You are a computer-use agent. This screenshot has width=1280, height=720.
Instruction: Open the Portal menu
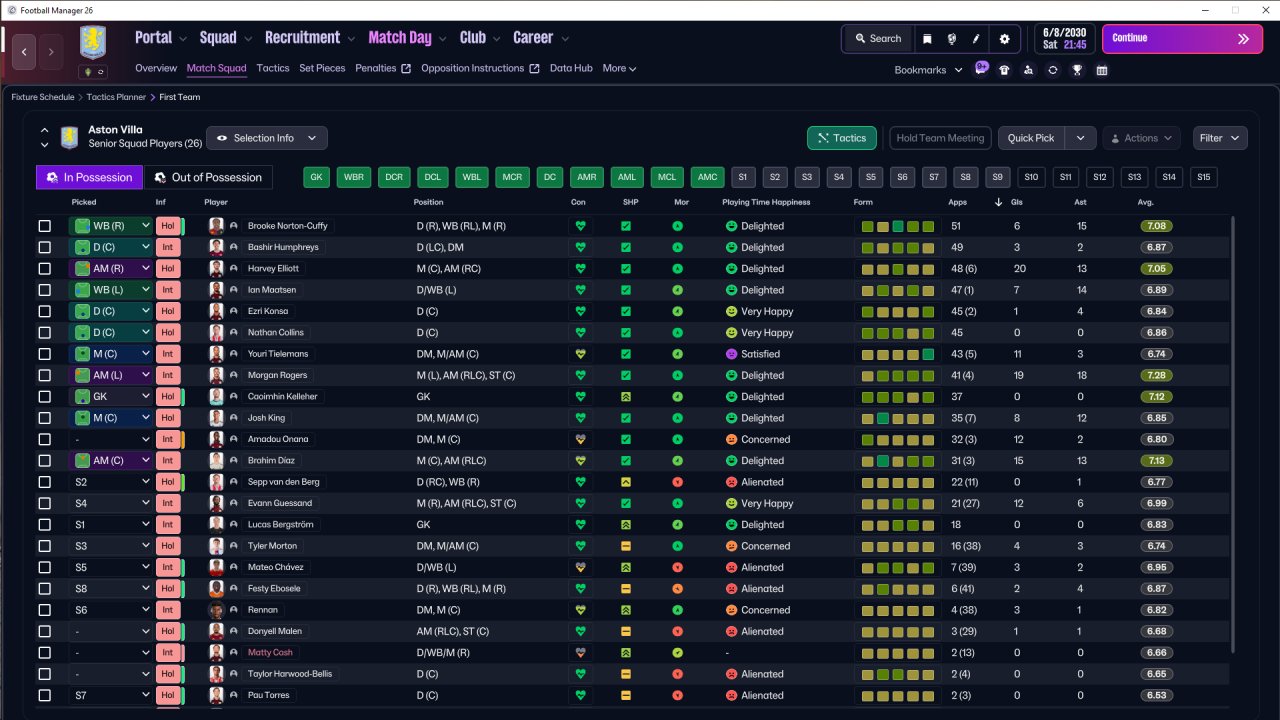[161, 38]
